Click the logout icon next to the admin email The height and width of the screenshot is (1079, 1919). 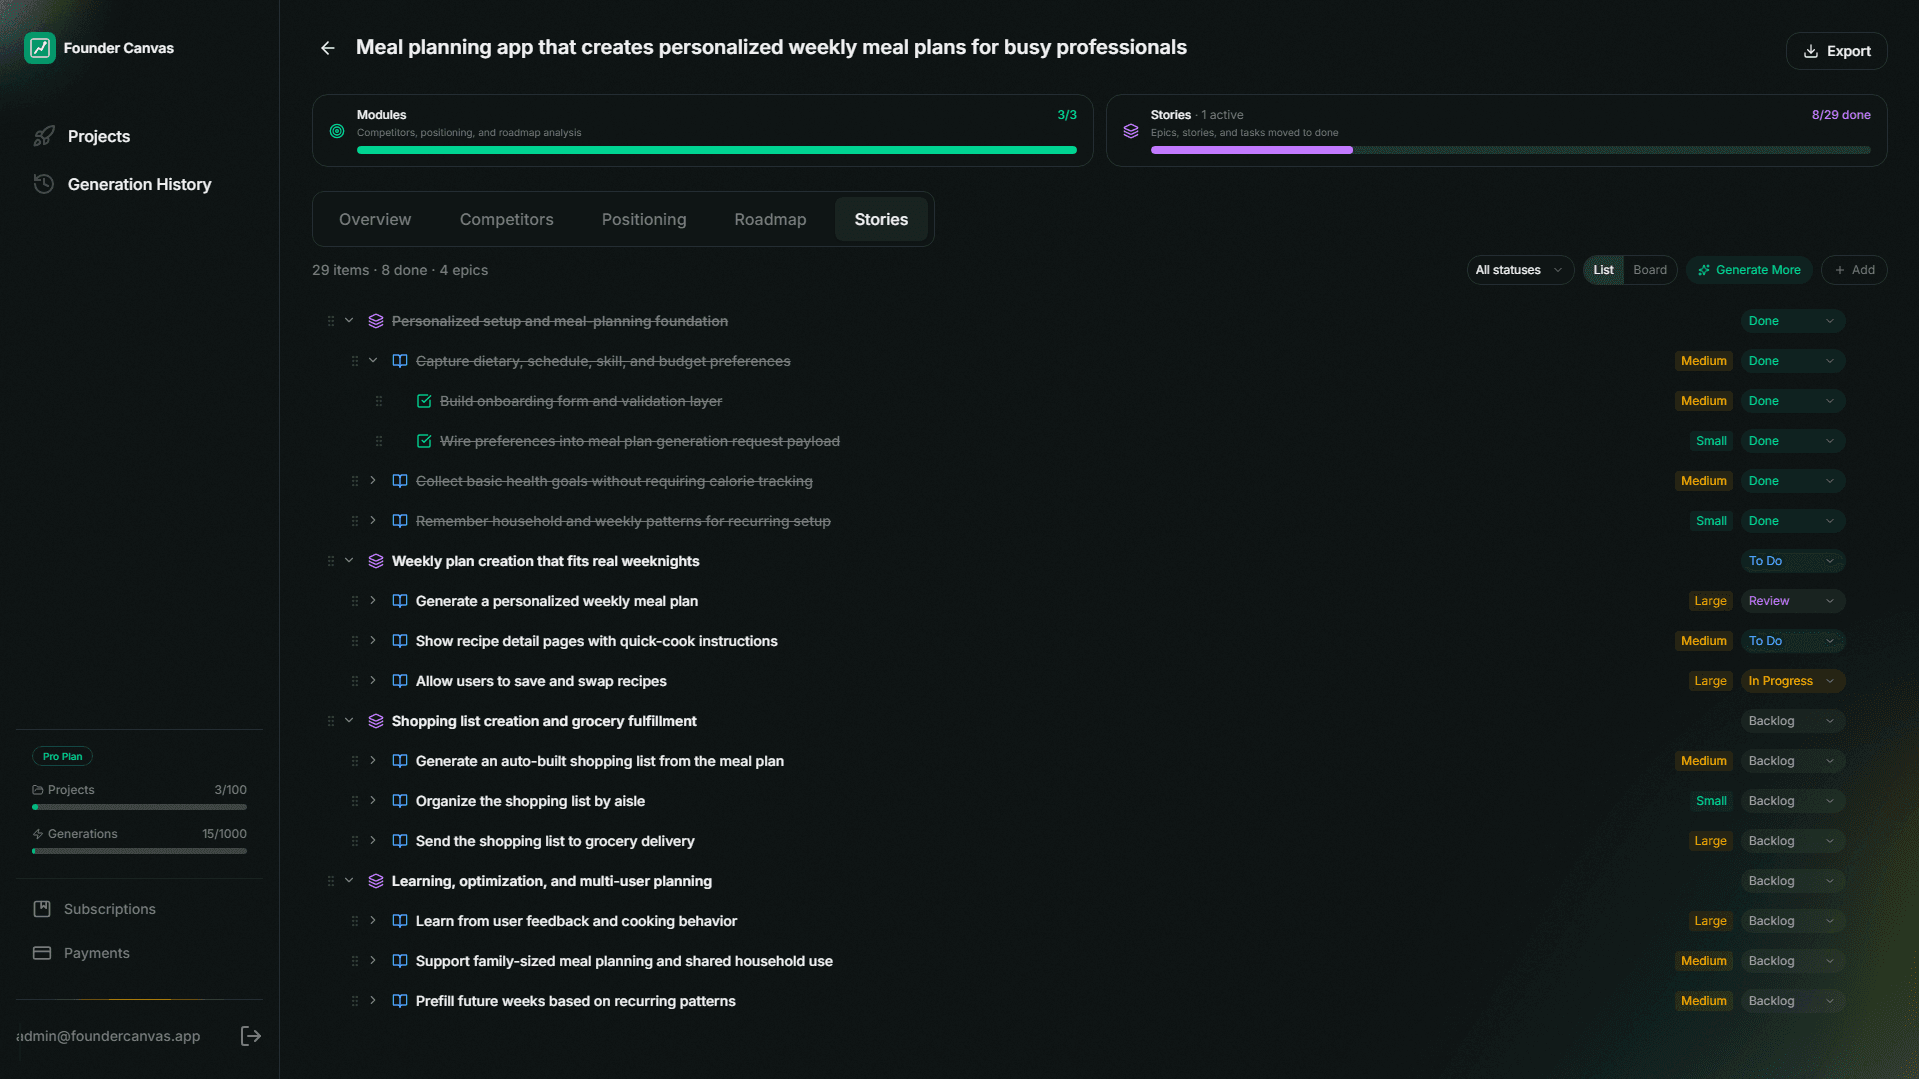(251, 1035)
